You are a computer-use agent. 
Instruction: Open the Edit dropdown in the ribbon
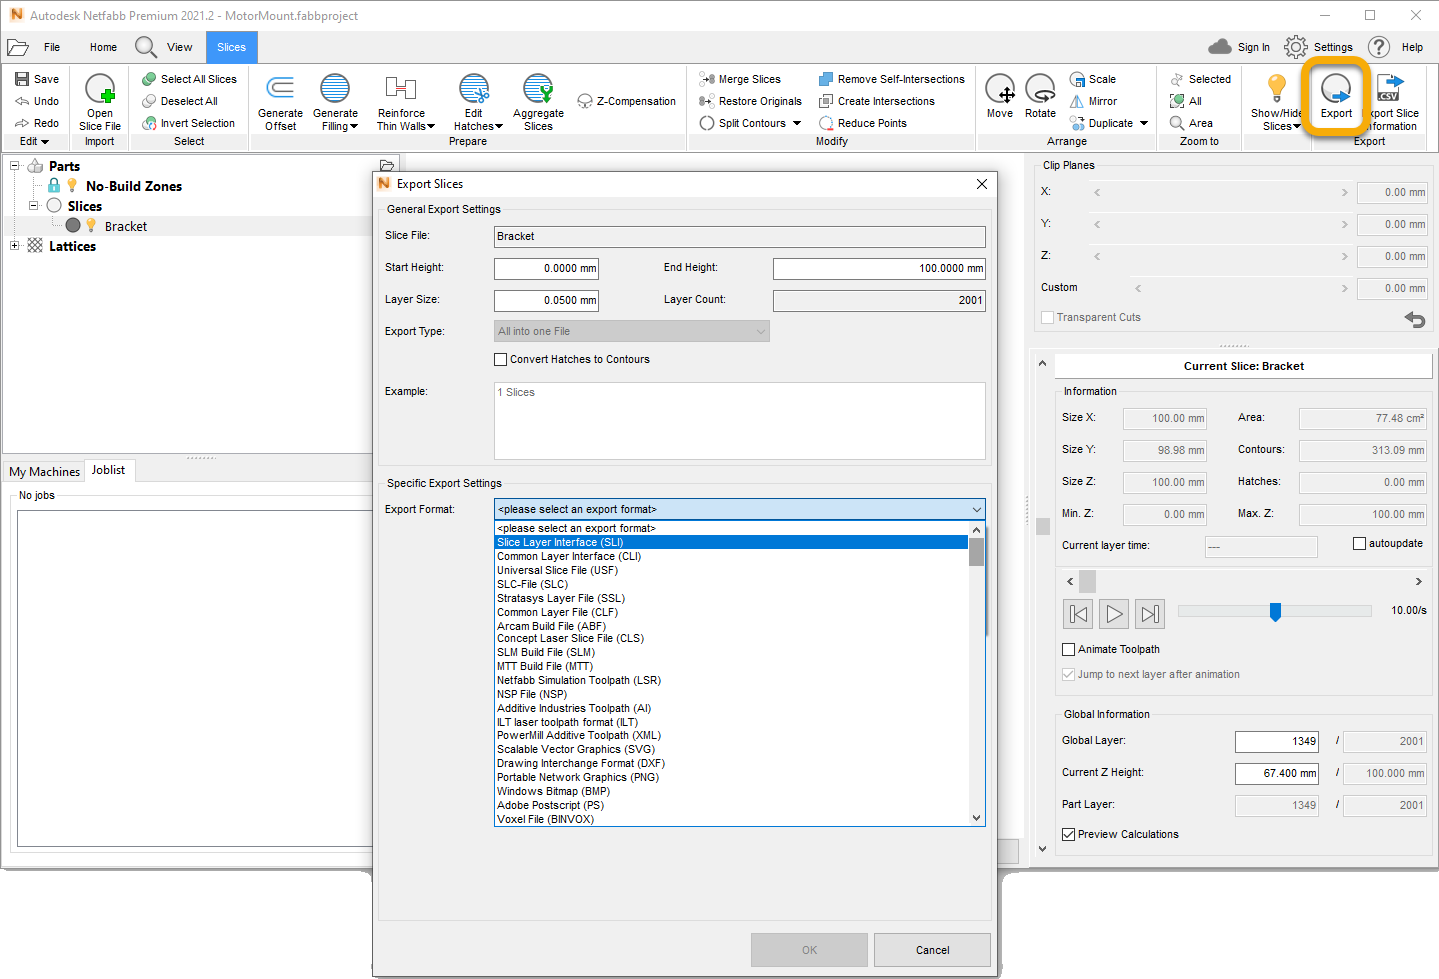[34, 141]
